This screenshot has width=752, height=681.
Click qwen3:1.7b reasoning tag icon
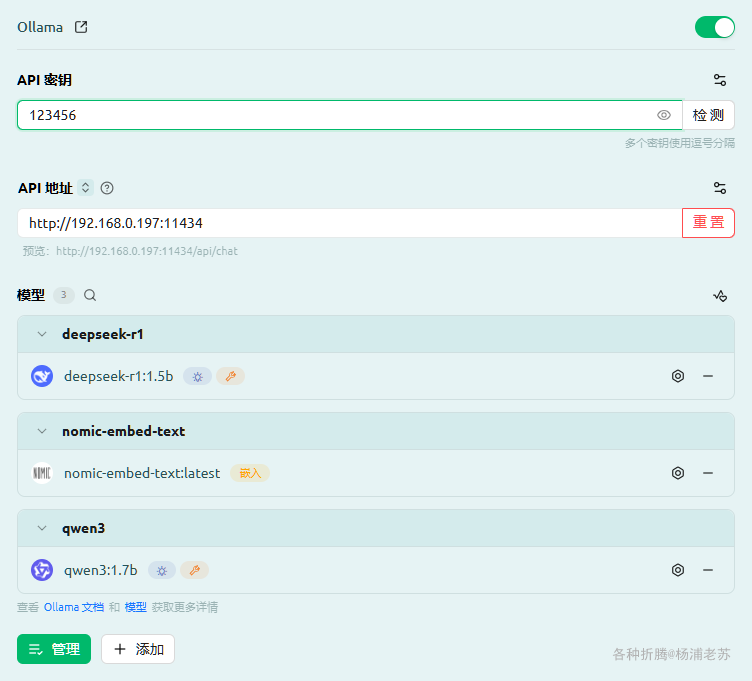(x=162, y=570)
